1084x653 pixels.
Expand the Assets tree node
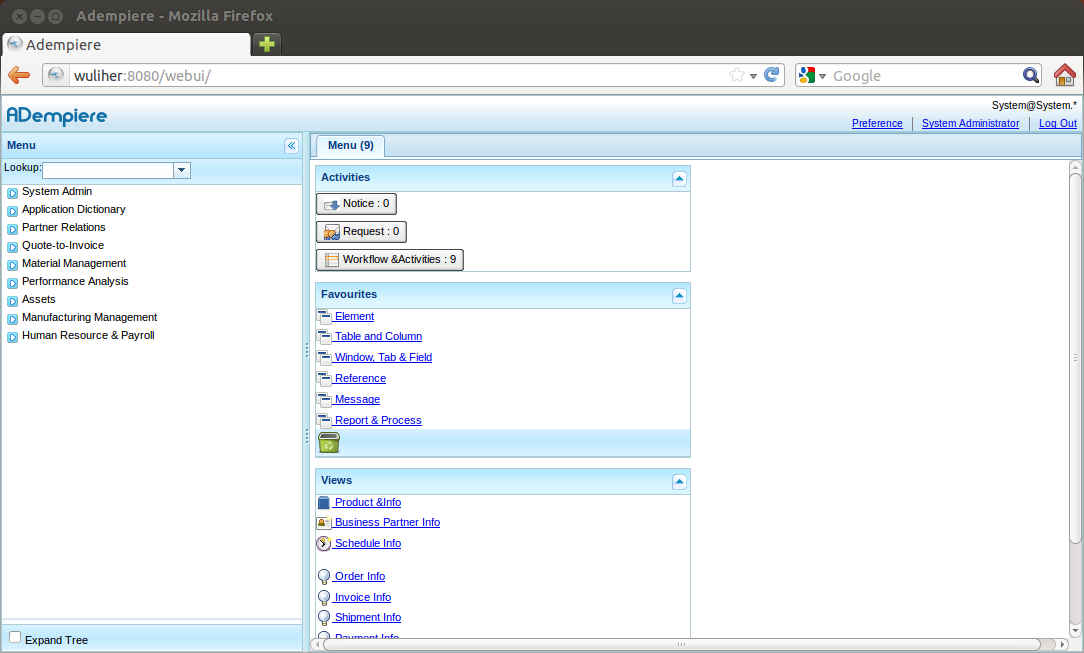(x=12, y=301)
